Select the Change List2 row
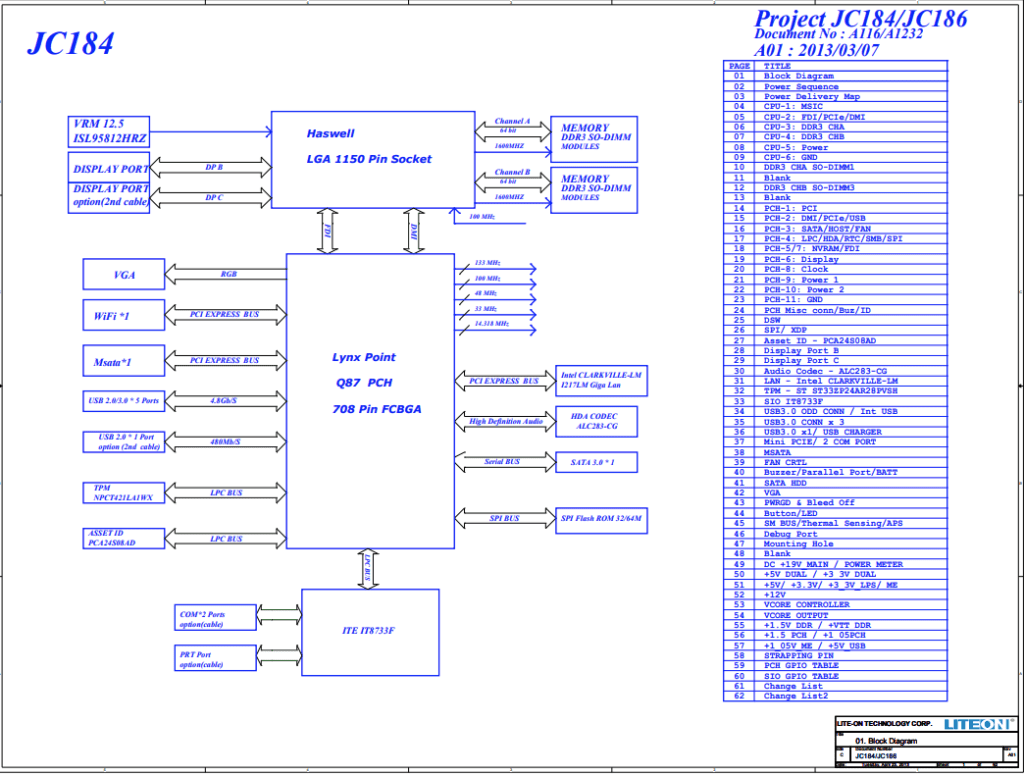Image resolution: width=1024 pixels, height=776 pixels. point(835,696)
